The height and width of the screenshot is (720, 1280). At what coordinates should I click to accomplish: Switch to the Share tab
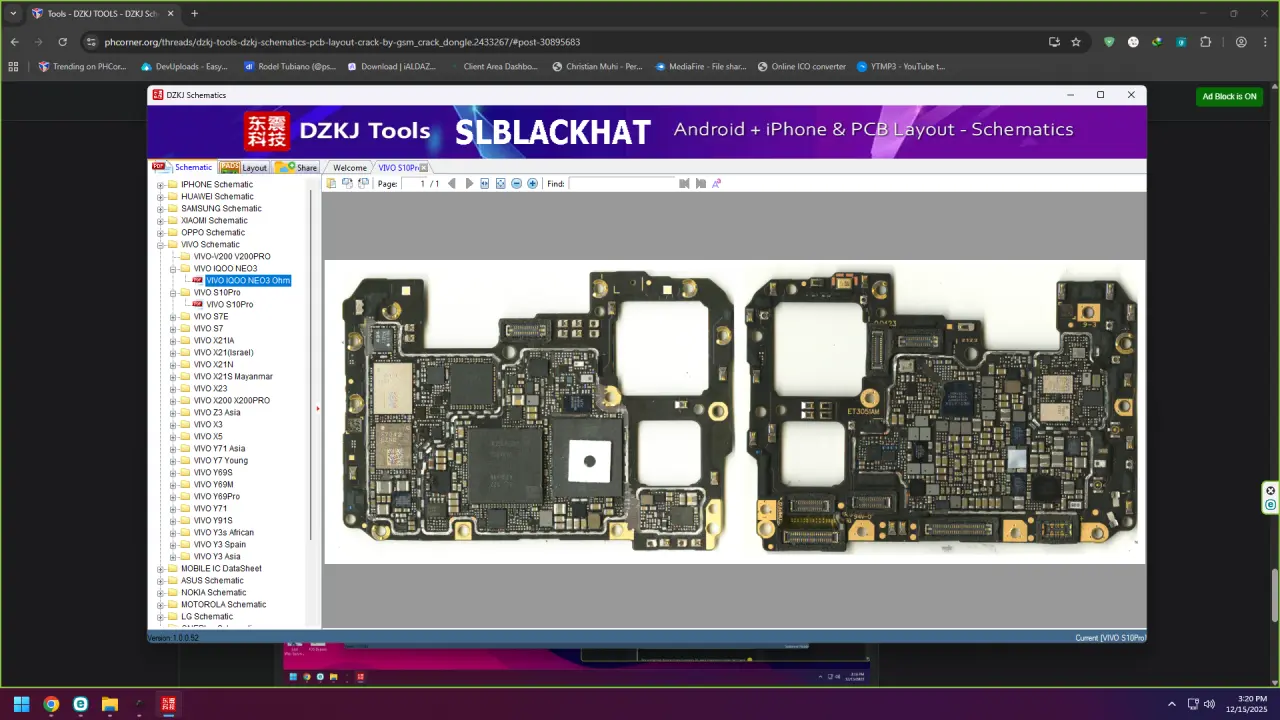[x=297, y=167]
